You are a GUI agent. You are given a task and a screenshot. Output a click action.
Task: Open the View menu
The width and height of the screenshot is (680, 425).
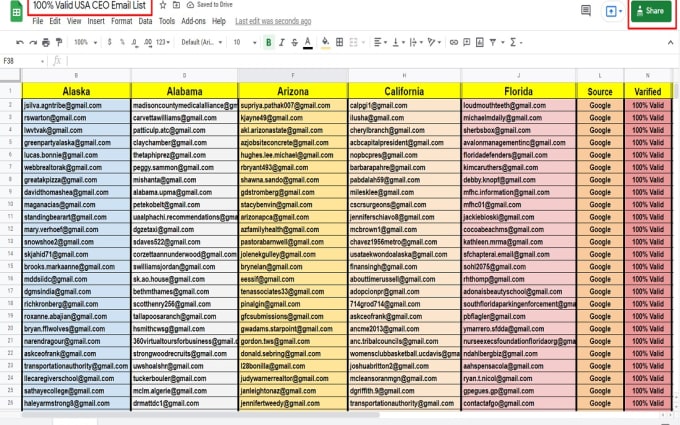[x=74, y=21]
